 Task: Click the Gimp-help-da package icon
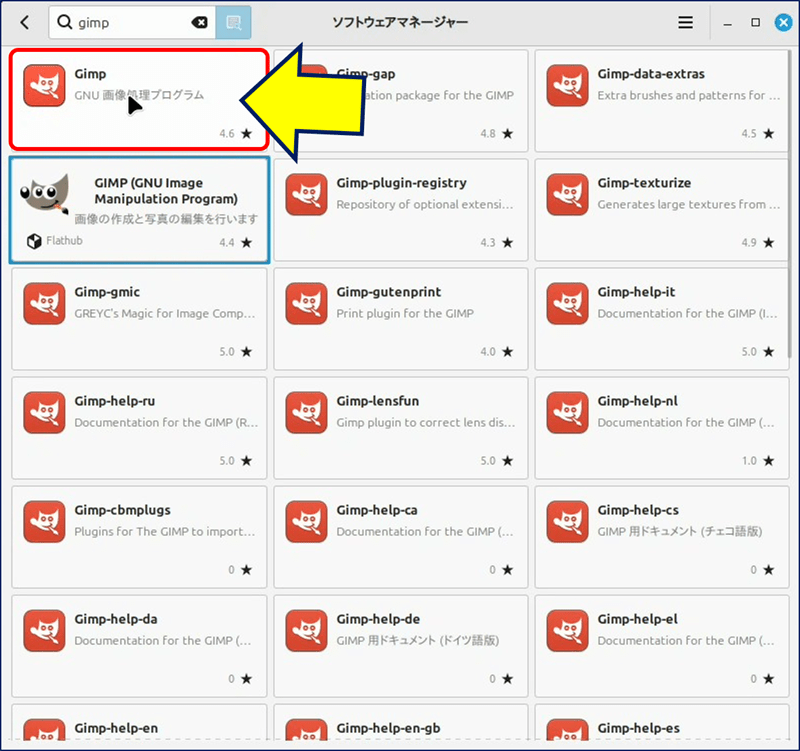[44, 631]
